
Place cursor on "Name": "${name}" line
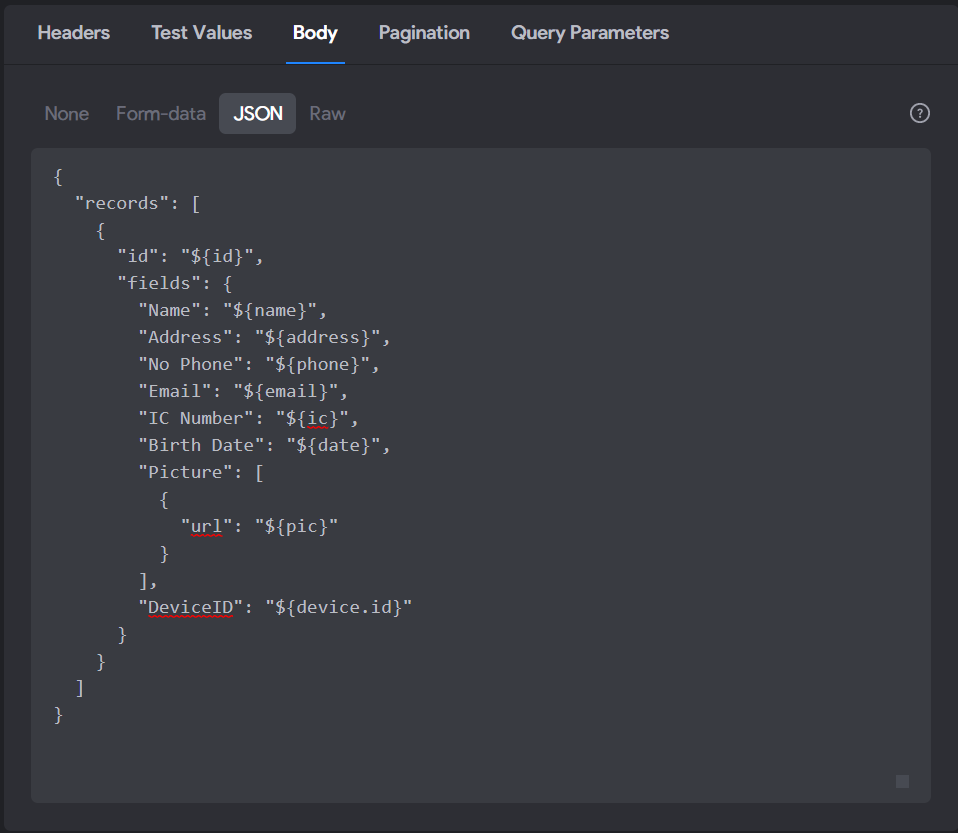[x=232, y=310]
